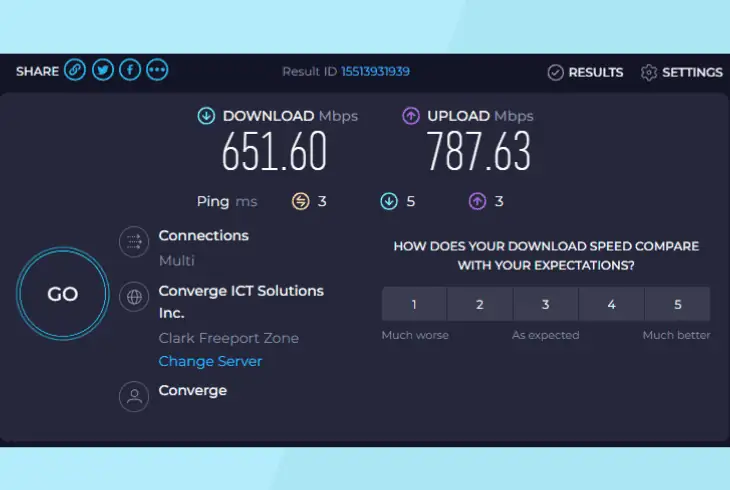The width and height of the screenshot is (730, 490).
Task: Click the Converge user profile icon
Action: pos(134,396)
